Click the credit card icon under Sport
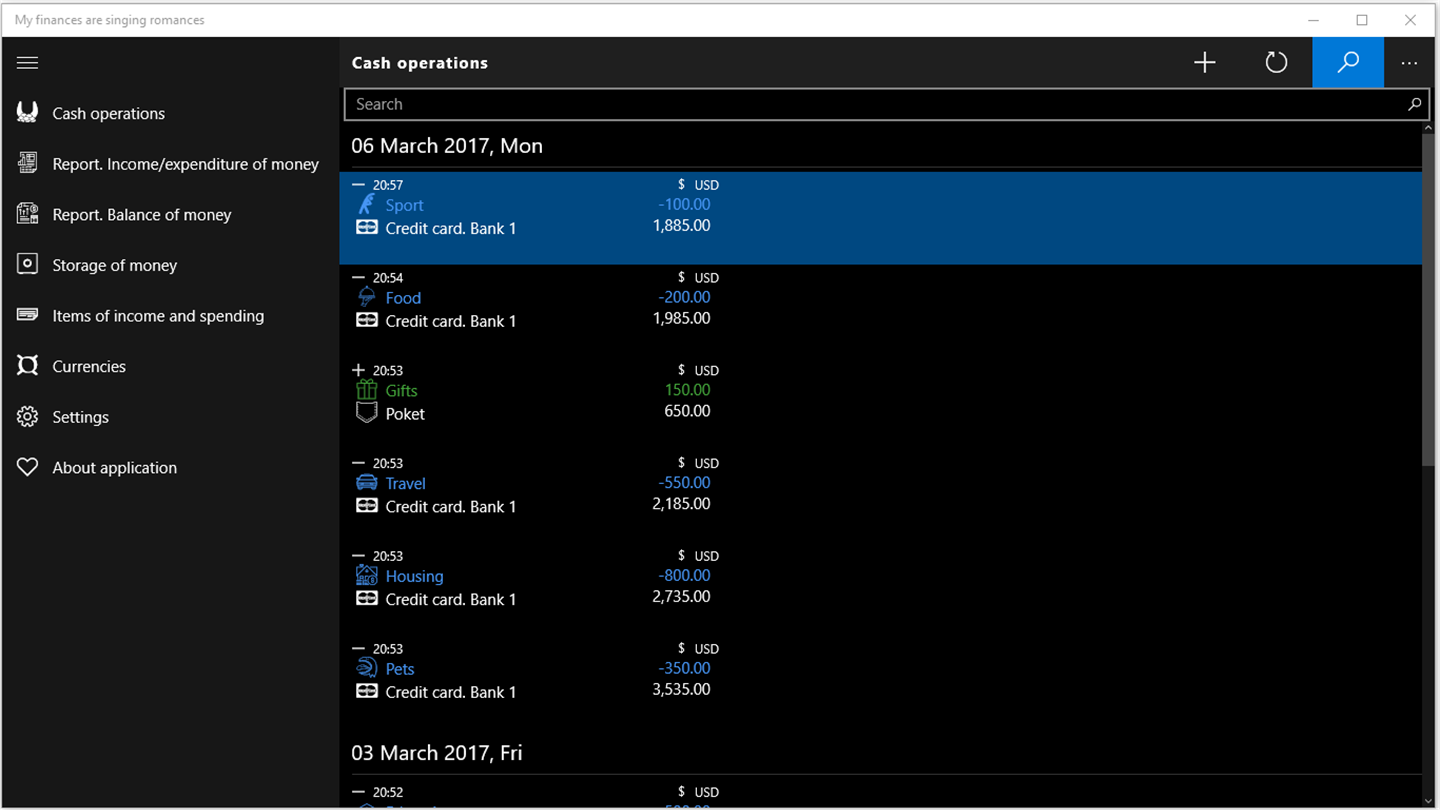This screenshot has height=810, width=1440. coord(367,228)
